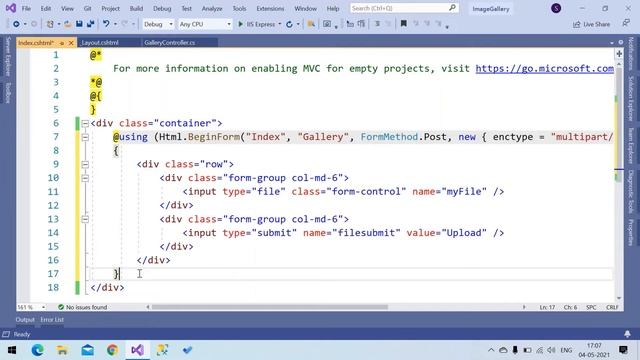The image size is (640, 360).
Task: Open the Any CPU platform dropdown
Action: pos(205,24)
